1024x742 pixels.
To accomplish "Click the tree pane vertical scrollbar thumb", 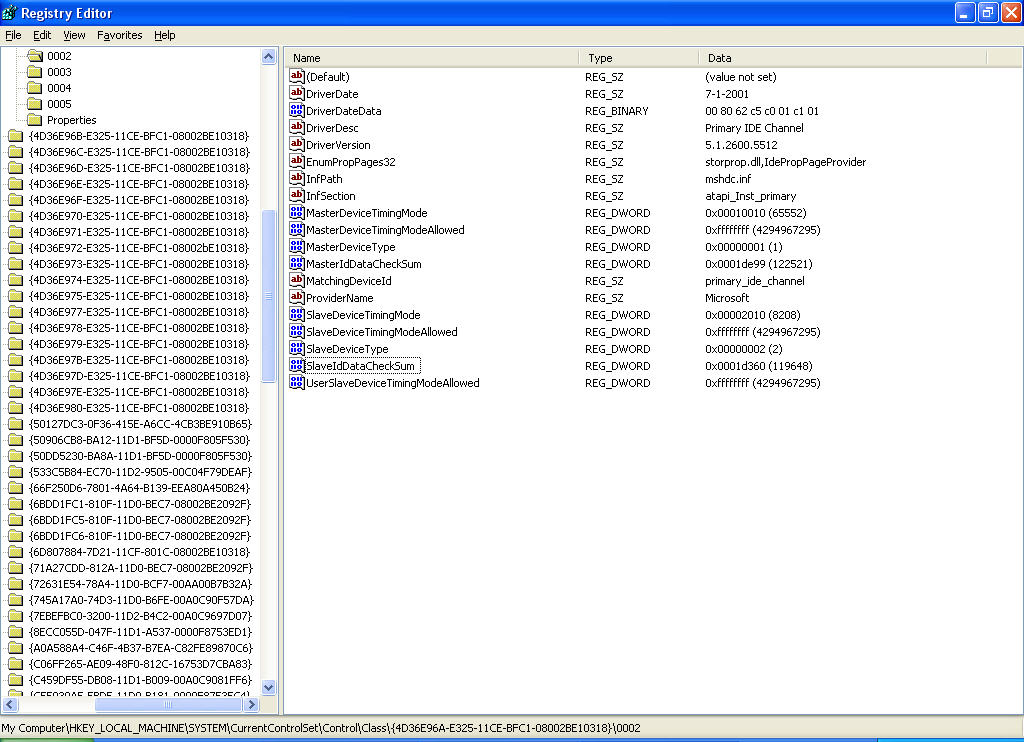I will click(268, 296).
